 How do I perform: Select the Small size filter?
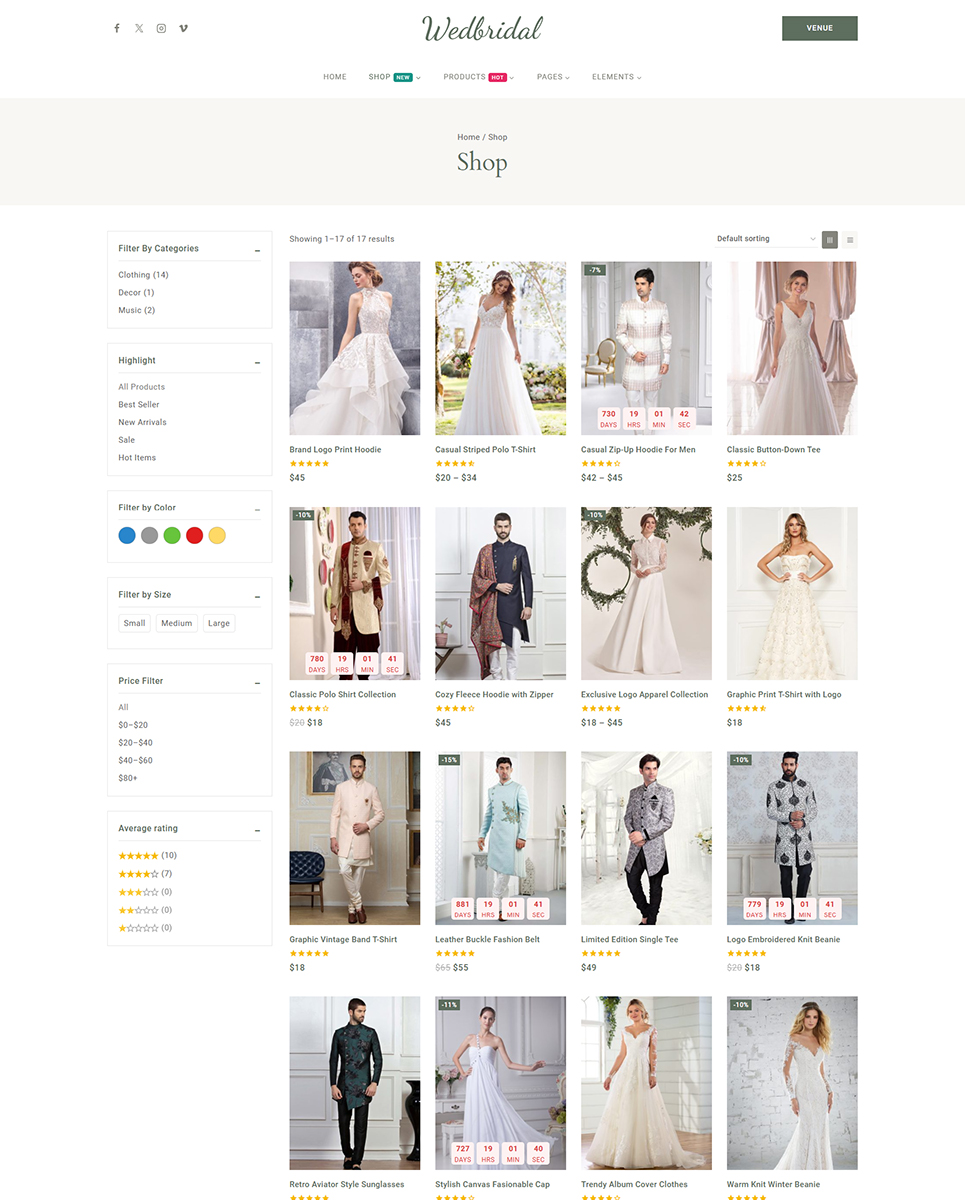(x=134, y=623)
